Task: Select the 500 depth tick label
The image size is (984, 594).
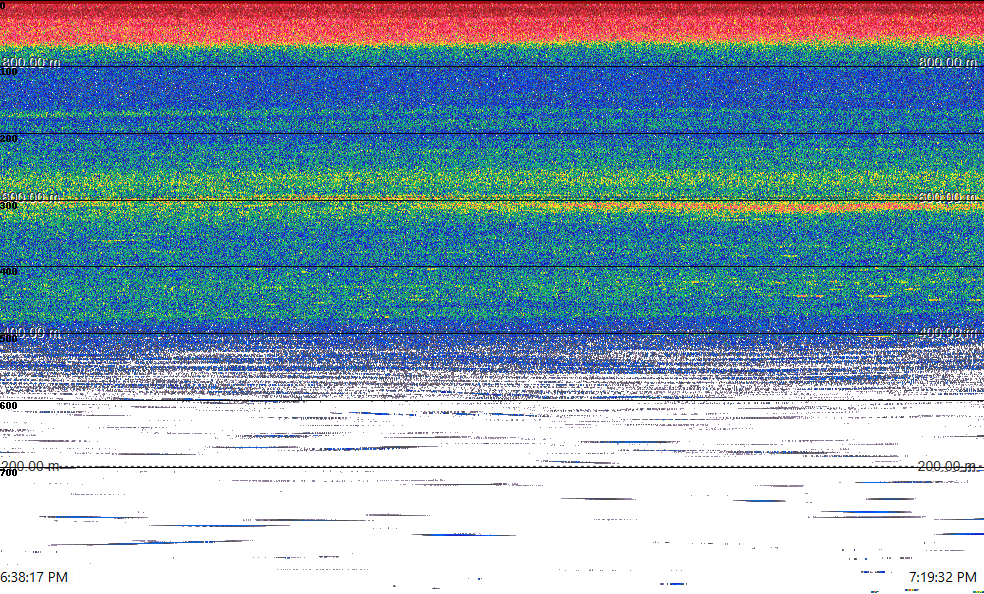Action: tap(9, 339)
